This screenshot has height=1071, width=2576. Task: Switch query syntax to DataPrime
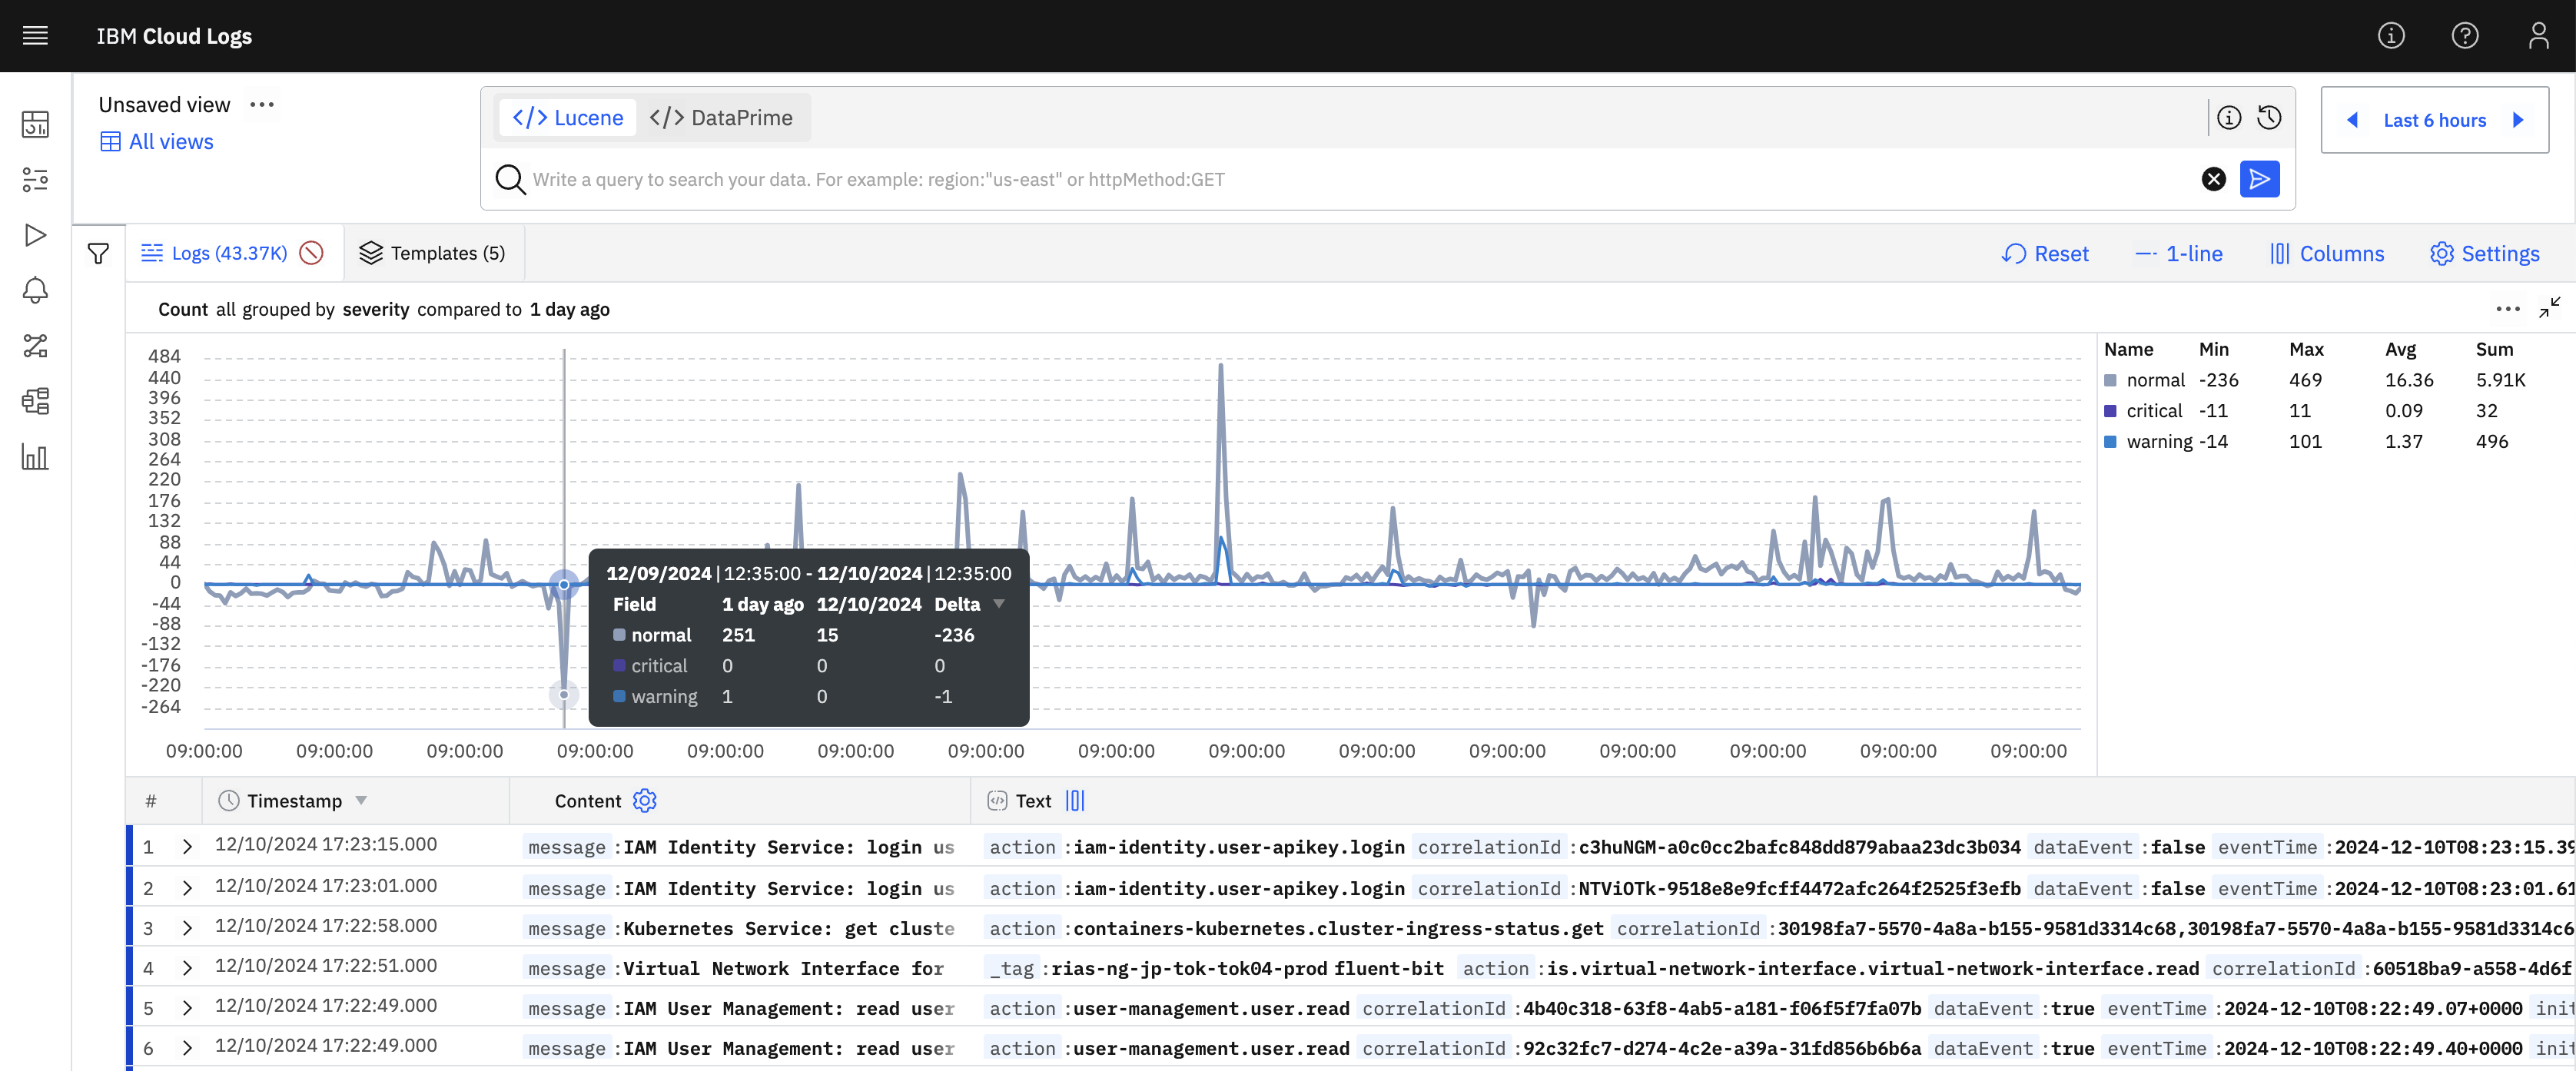tap(722, 118)
